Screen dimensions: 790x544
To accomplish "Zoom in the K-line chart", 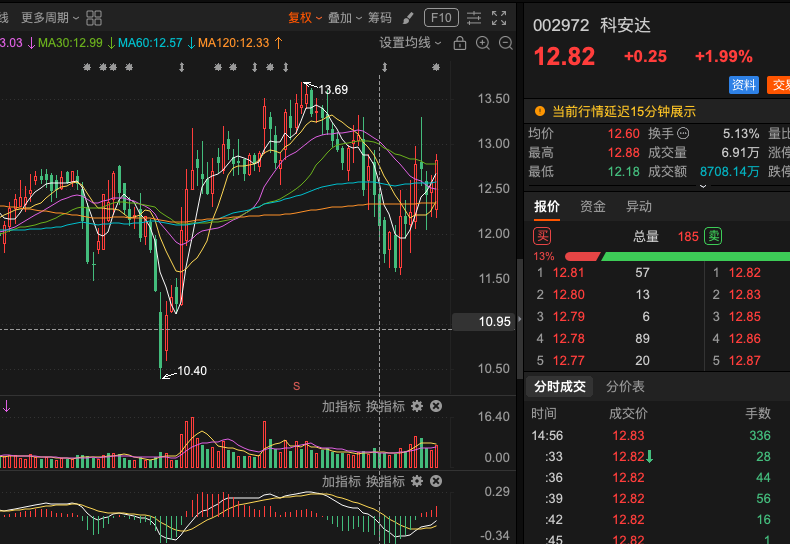I will pos(483,43).
